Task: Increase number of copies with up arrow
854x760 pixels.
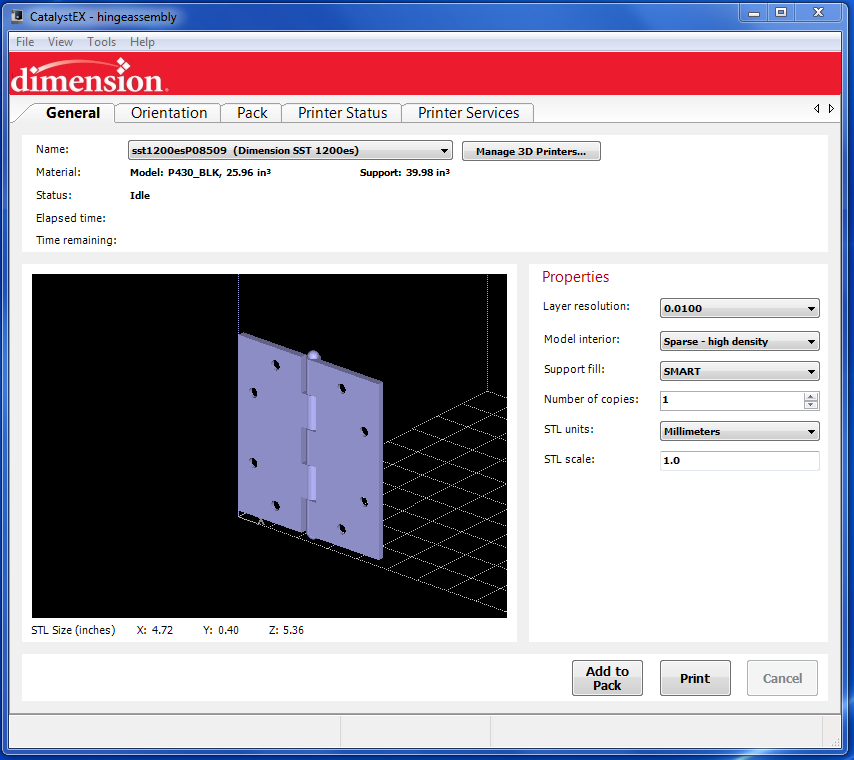Action: [810, 397]
